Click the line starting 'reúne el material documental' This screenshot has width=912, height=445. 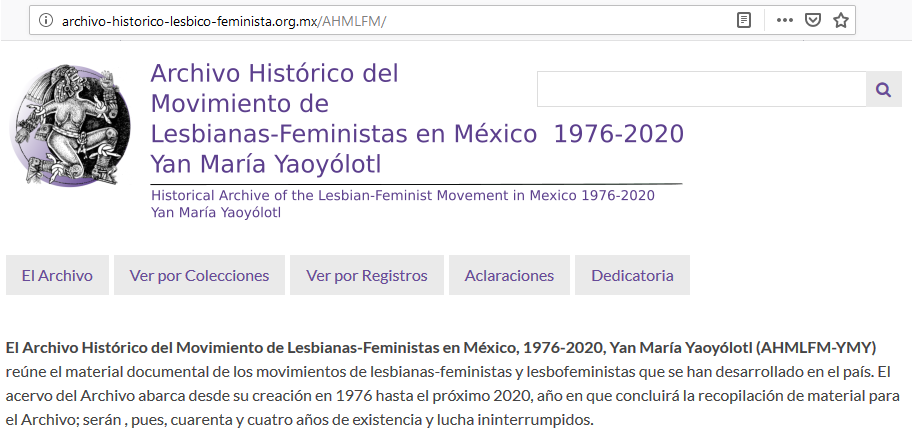pos(448,372)
